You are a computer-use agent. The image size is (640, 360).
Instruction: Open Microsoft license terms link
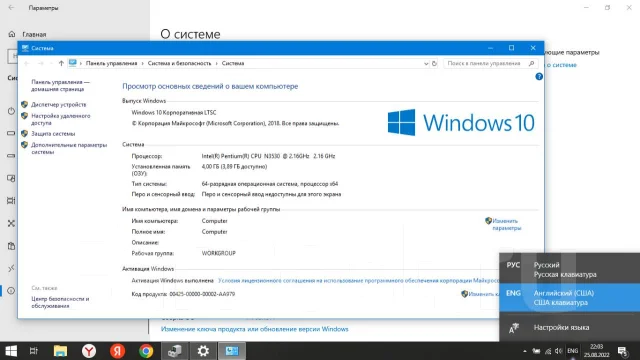coord(358,280)
